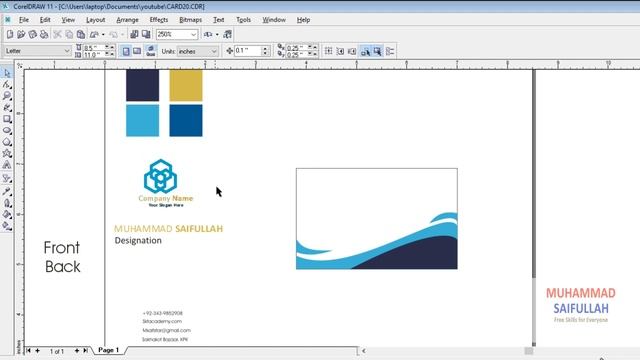The image size is (640, 360).
Task: Click the Cut scissors icon
Action: (58, 34)
